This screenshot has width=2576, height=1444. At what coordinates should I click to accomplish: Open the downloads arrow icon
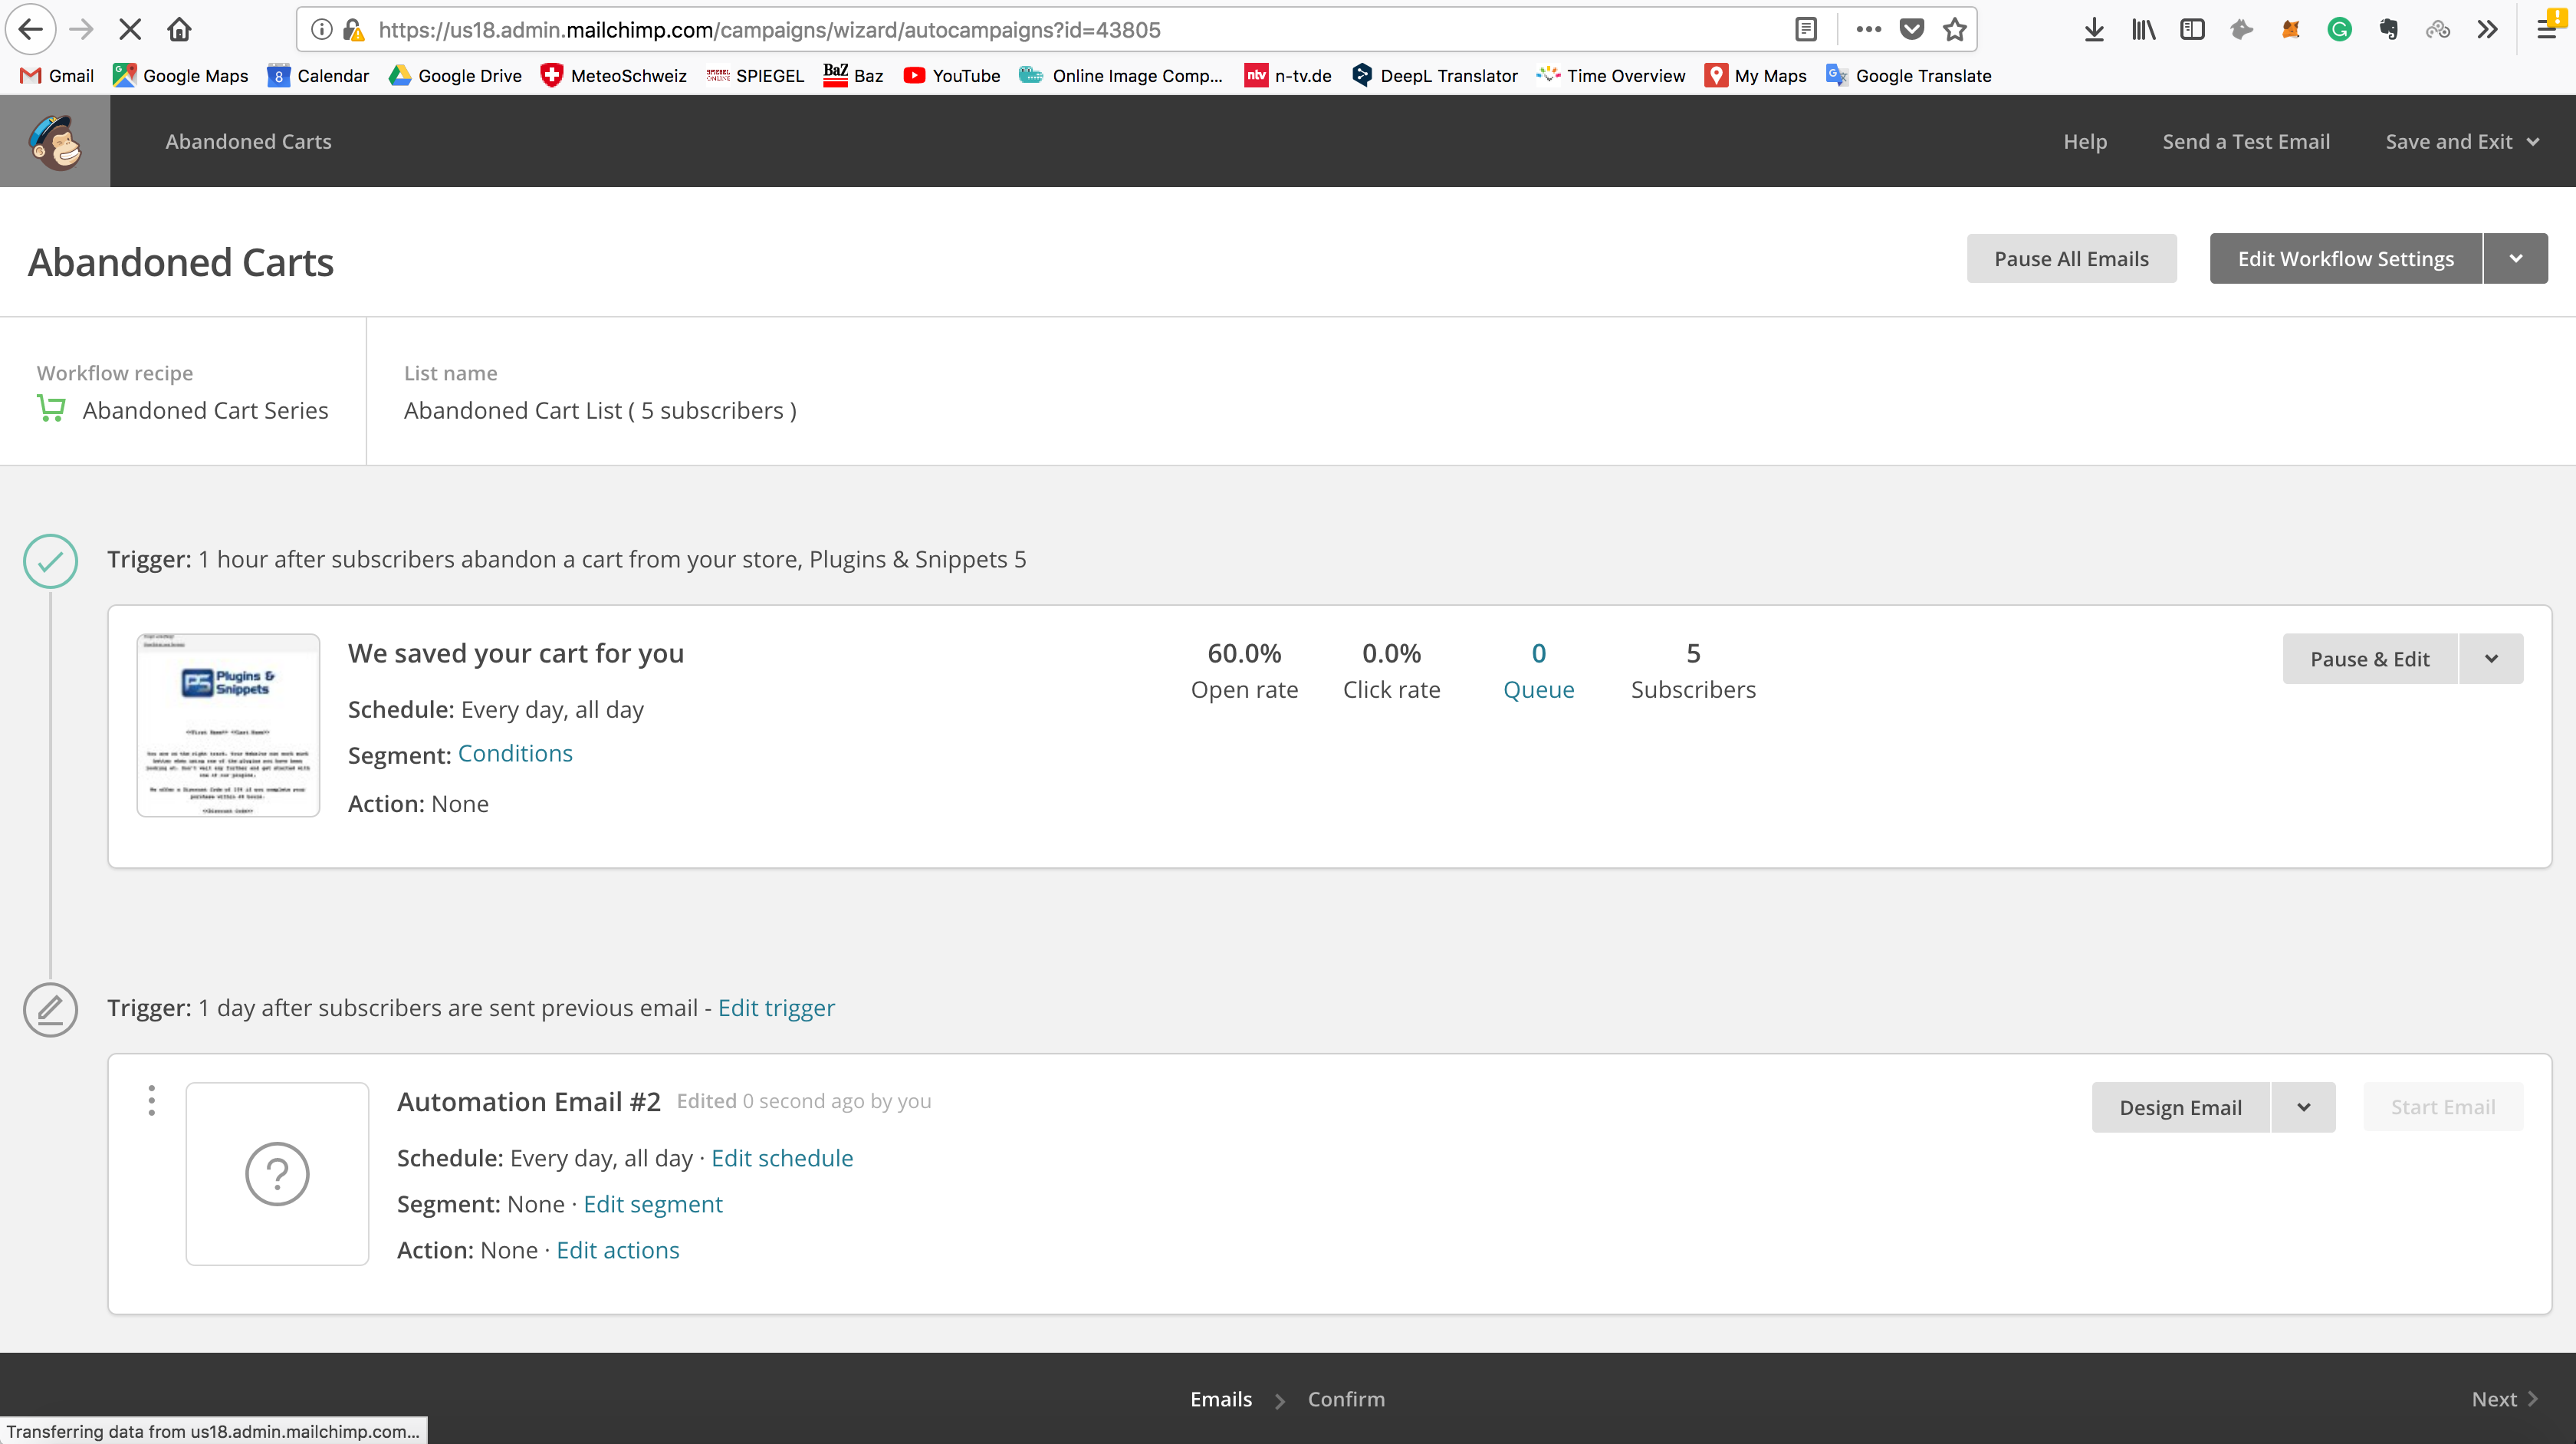point(2094,29)
